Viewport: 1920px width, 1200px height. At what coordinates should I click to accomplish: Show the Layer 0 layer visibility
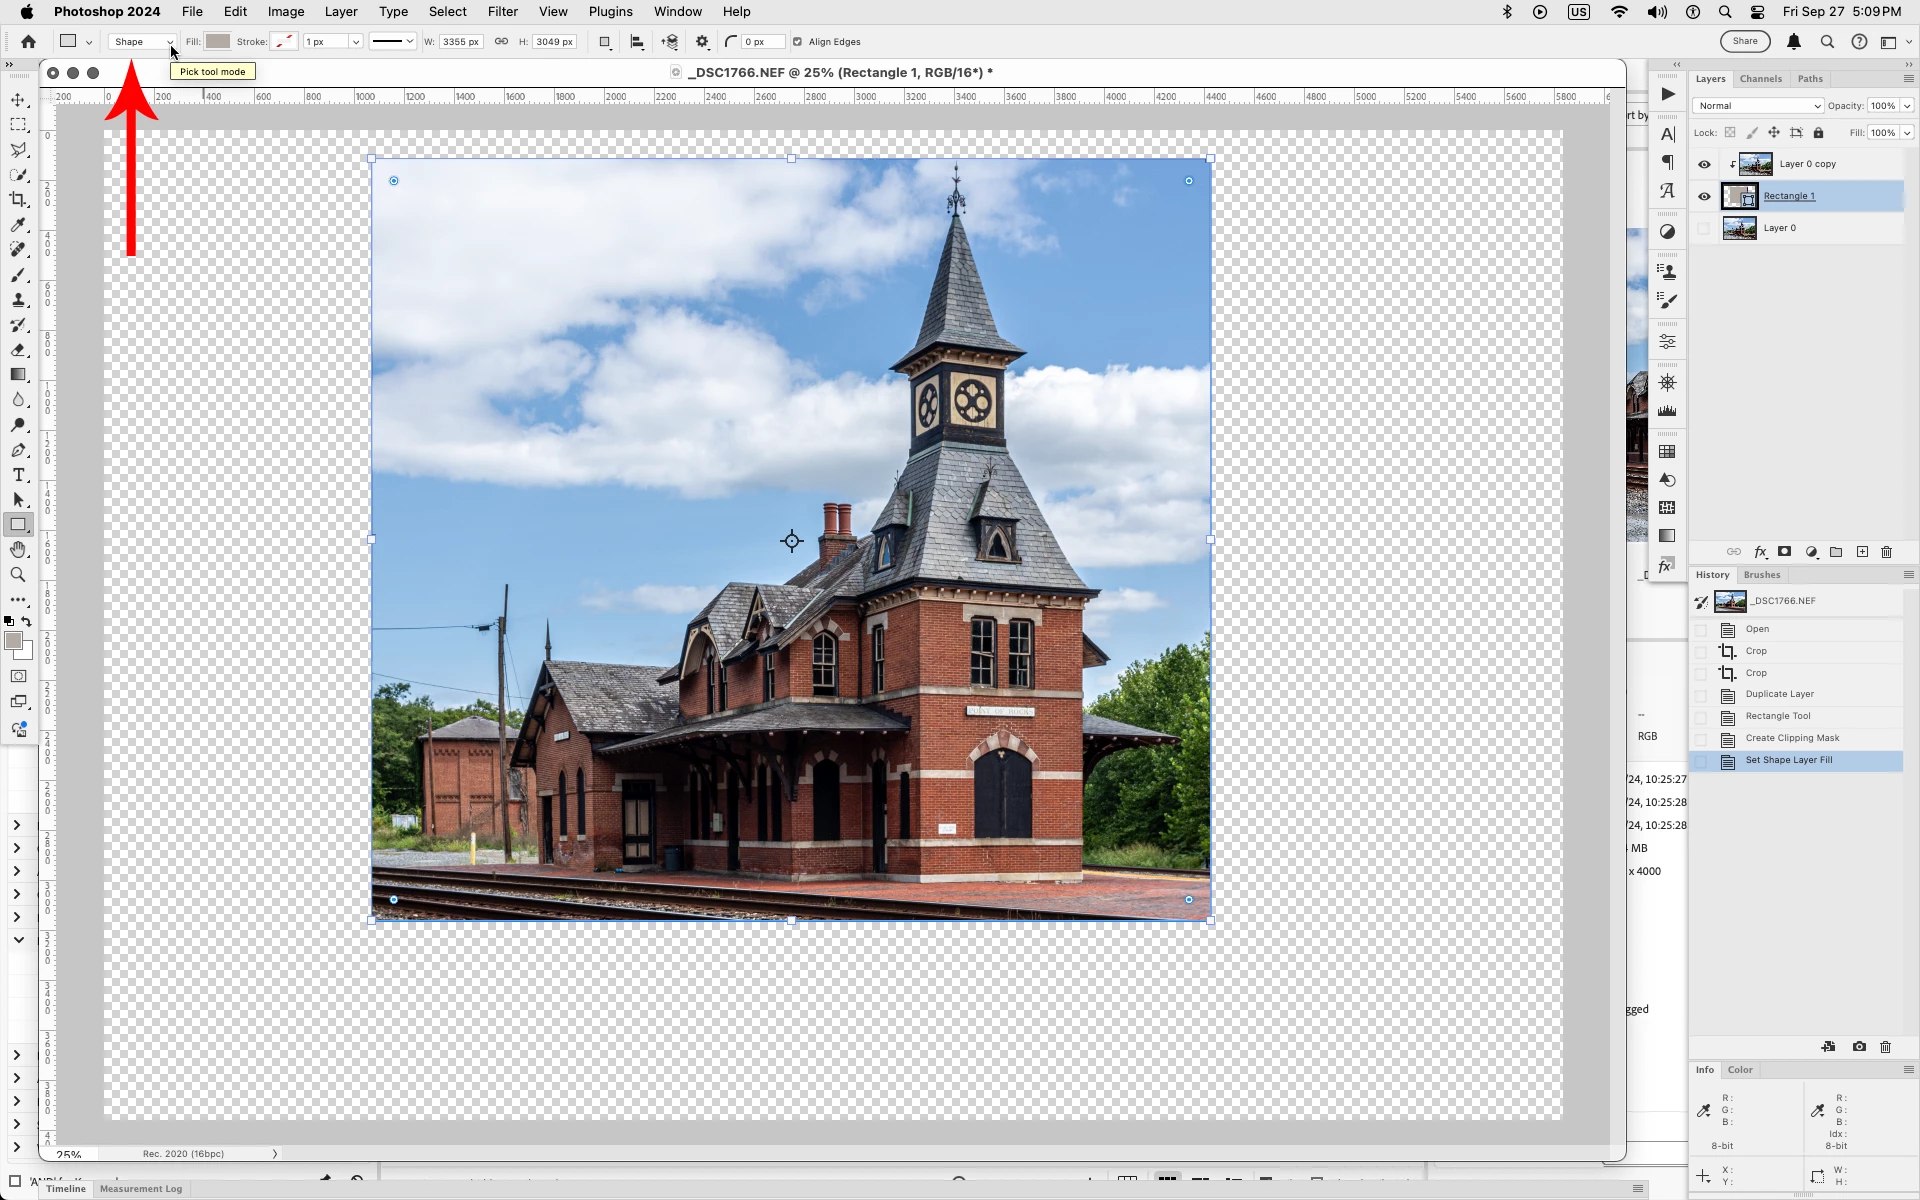click(x=1704, y=228)
